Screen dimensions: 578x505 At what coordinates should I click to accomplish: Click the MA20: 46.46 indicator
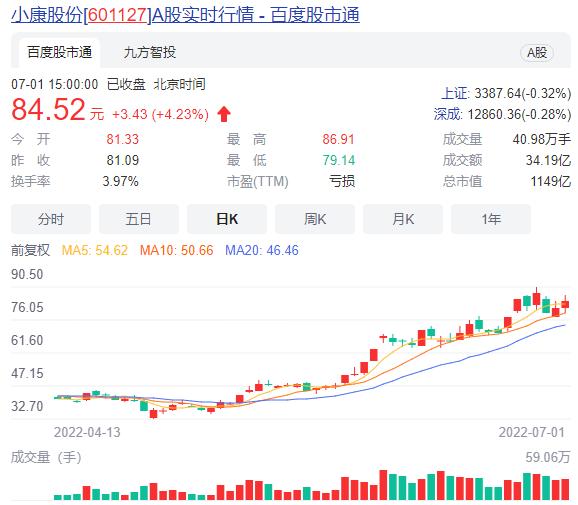(x=262, y=251)
